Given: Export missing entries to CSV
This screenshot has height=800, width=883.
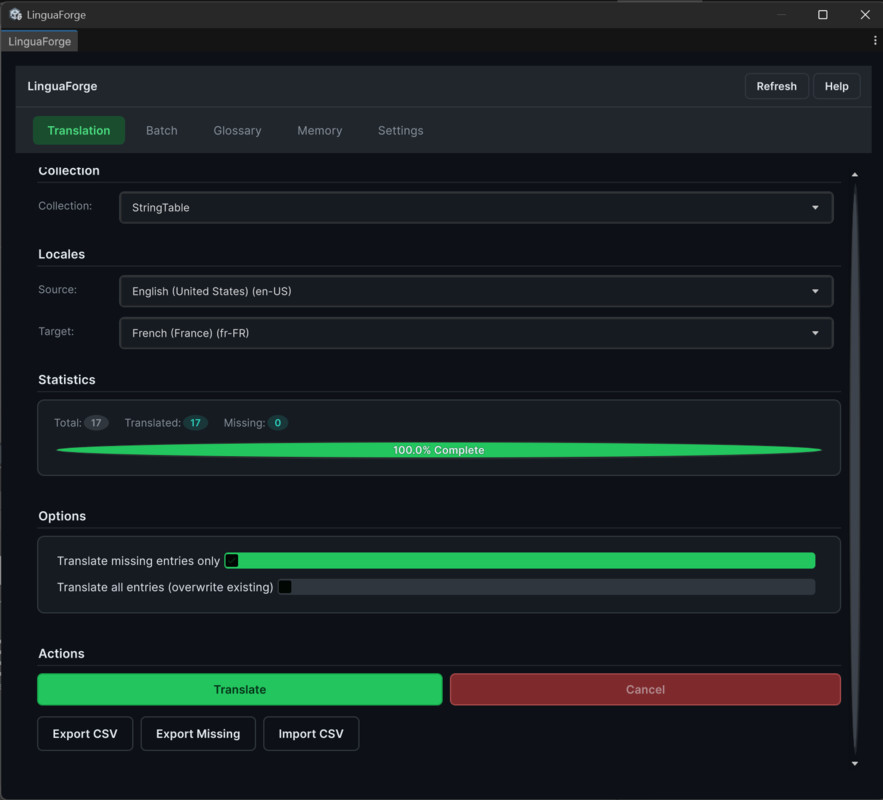Looking at the screenshot, I should point(197,733).
